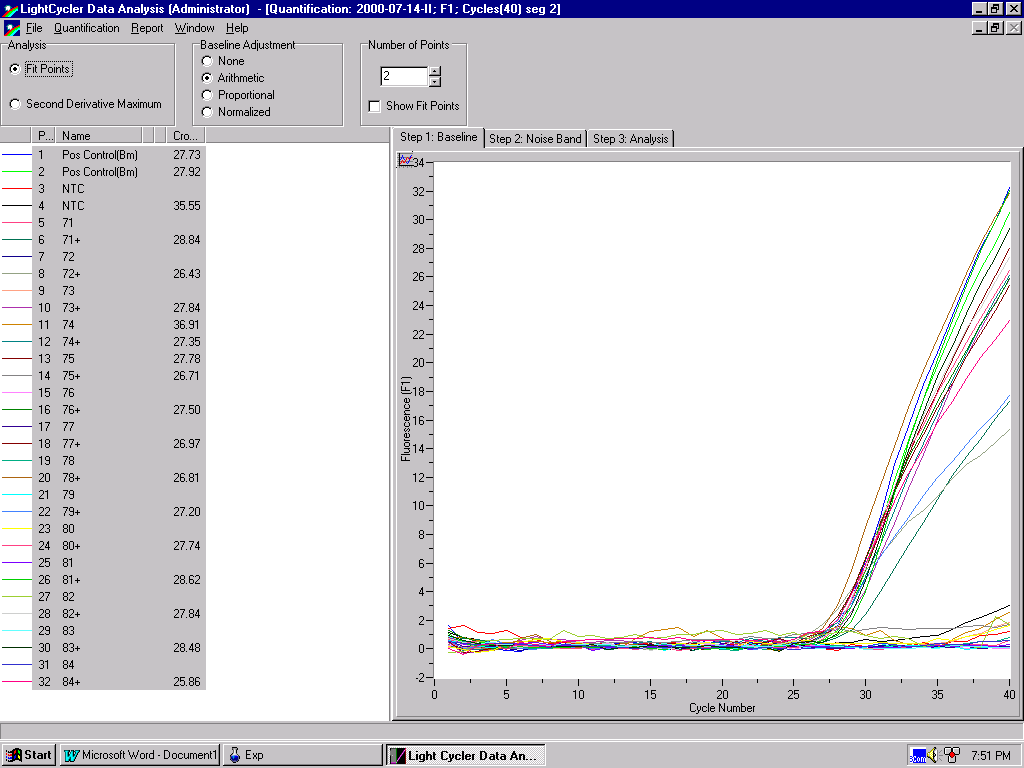1024x768 pixels.
Task: Switch to the Step 2: Noise Band tab
Action: pyautogui.click(x=535, y=138)
